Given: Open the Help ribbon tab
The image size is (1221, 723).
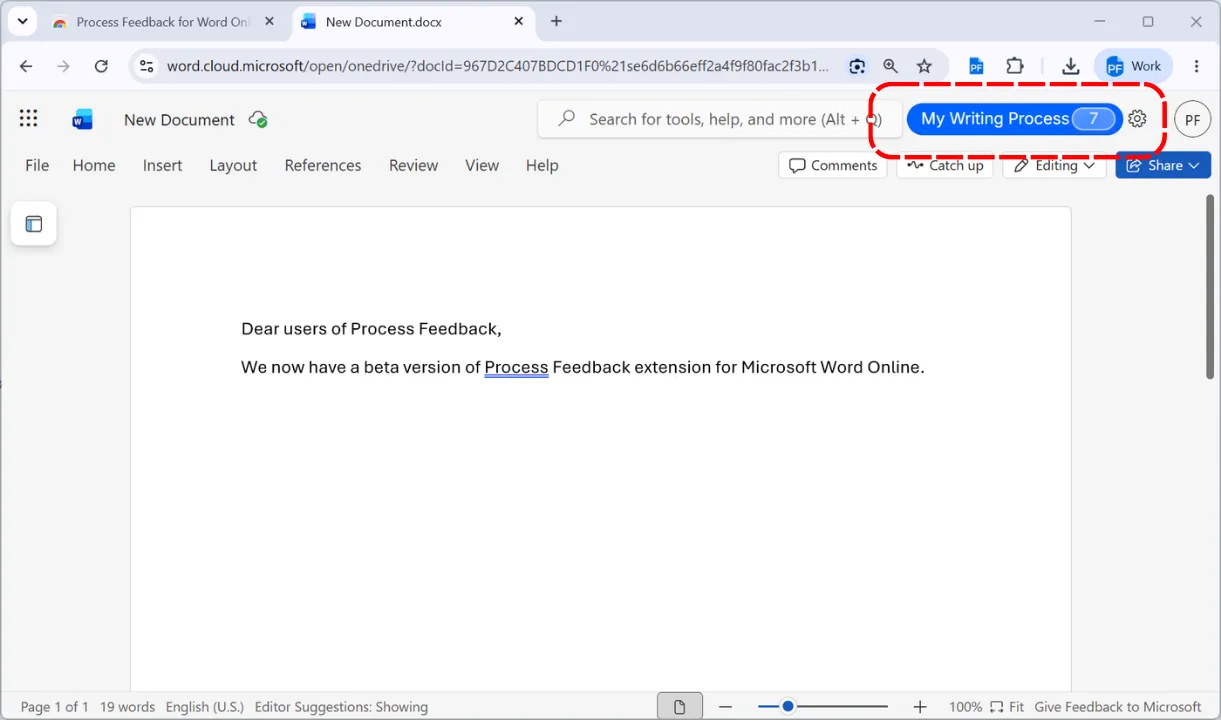Looking at the screenshot, I should click(542, 165).
